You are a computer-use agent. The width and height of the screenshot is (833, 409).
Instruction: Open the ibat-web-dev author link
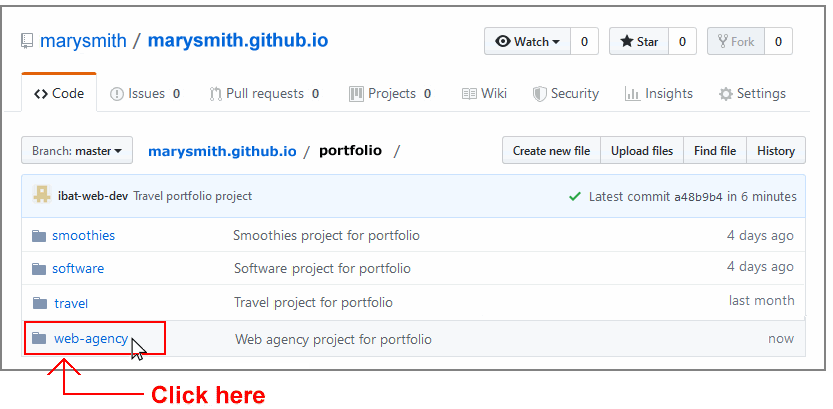[x=93, y=196]
